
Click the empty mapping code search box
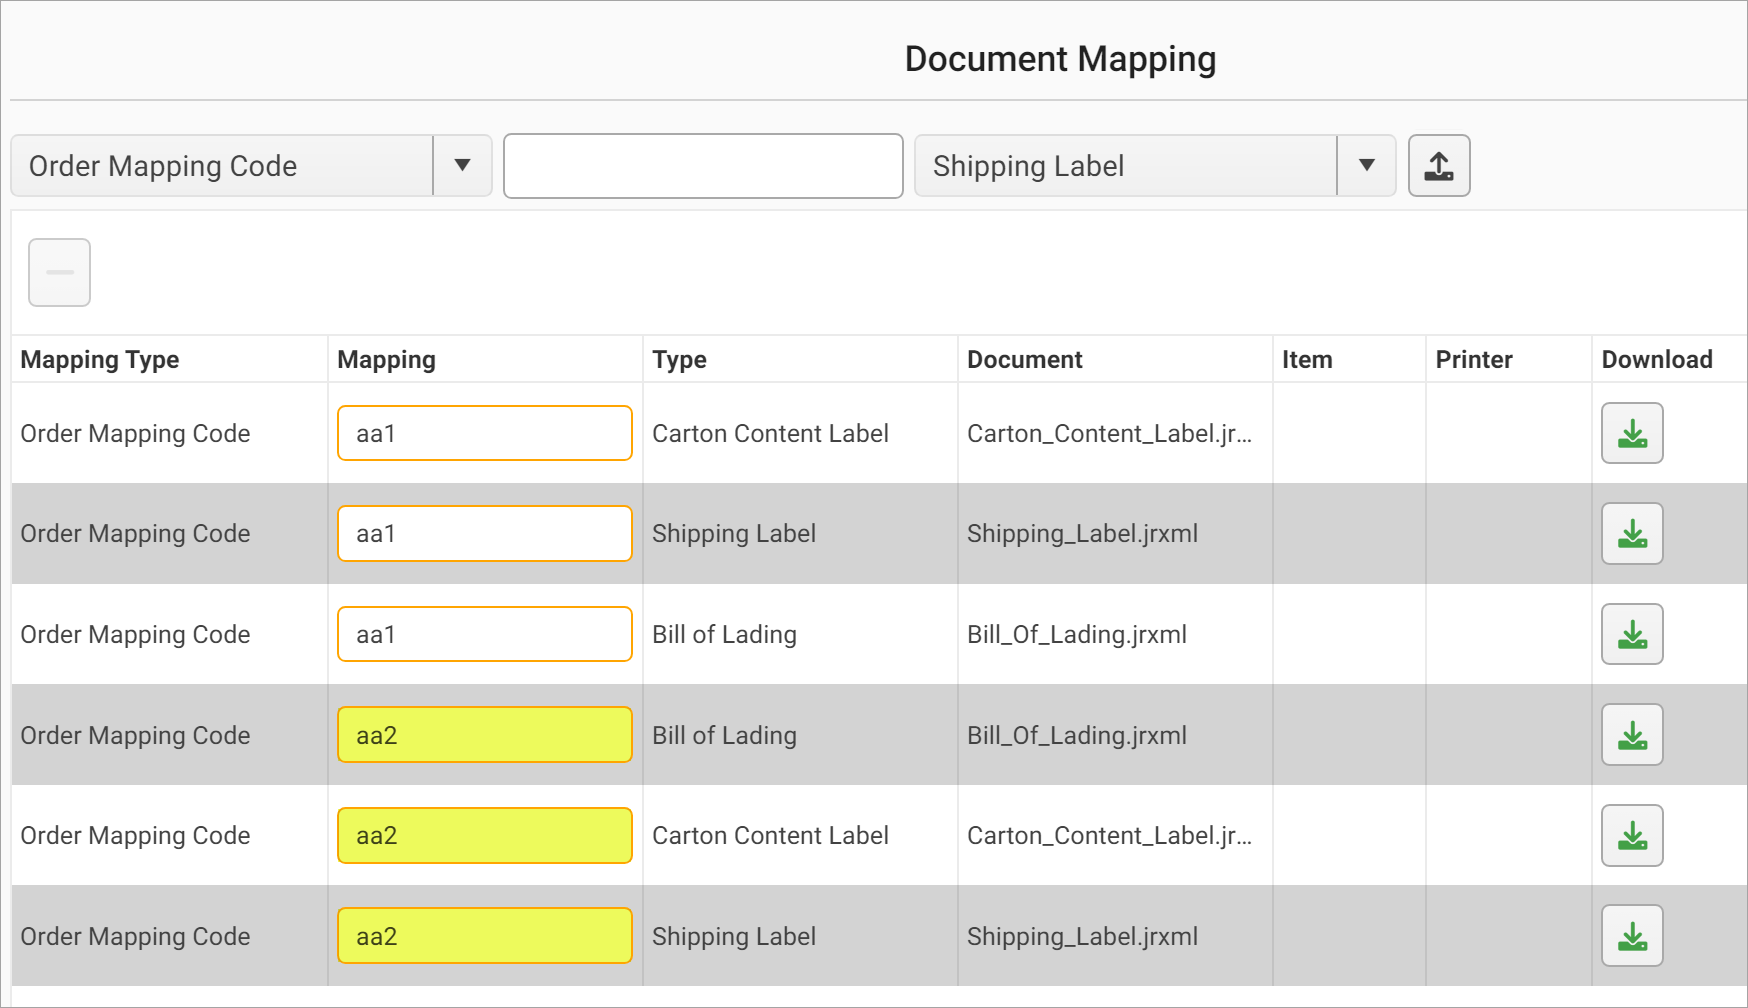(702, 166)
